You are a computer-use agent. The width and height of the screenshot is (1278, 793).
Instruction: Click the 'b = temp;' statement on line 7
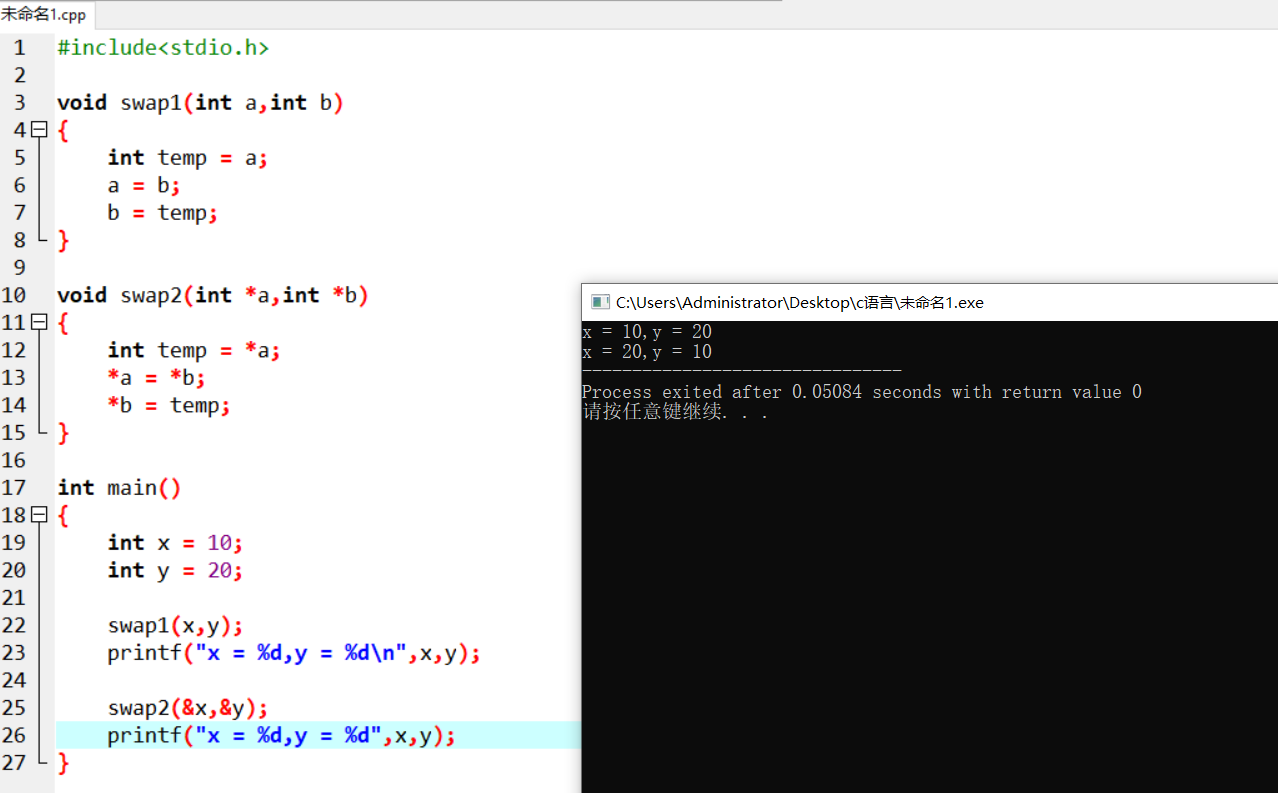point(162,213)
